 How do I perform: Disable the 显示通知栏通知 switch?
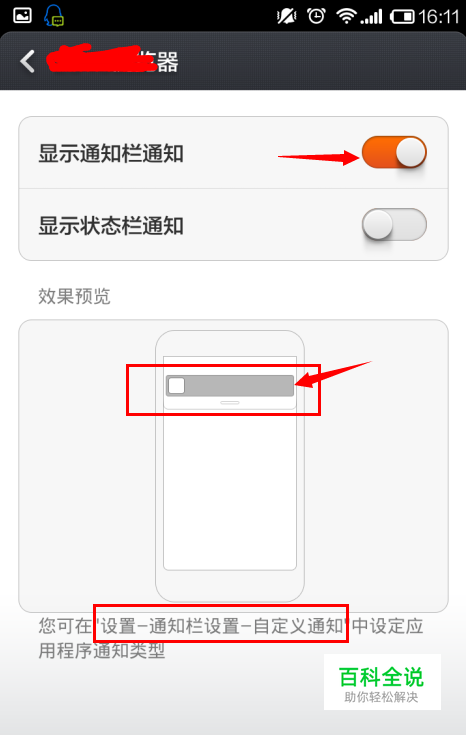click(394, 152)
